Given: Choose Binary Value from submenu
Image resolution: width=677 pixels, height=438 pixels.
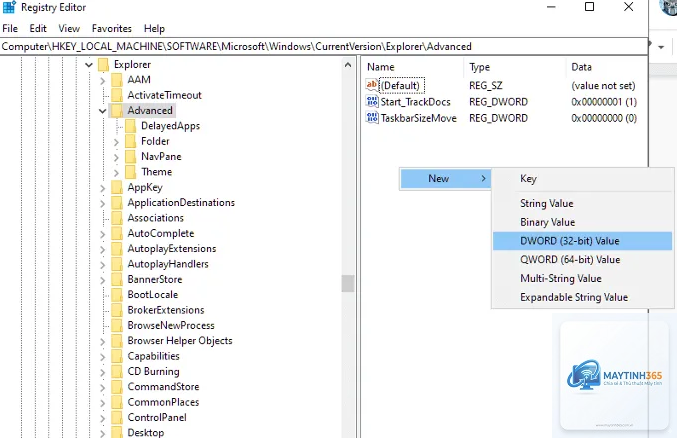Looking at the screenshot, I should 582,222.
